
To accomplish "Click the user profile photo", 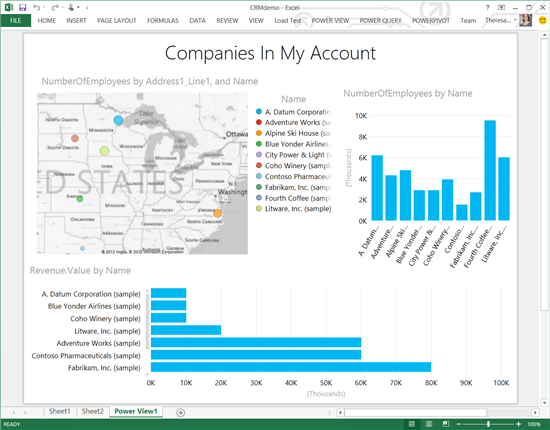I will coord(525,20).
